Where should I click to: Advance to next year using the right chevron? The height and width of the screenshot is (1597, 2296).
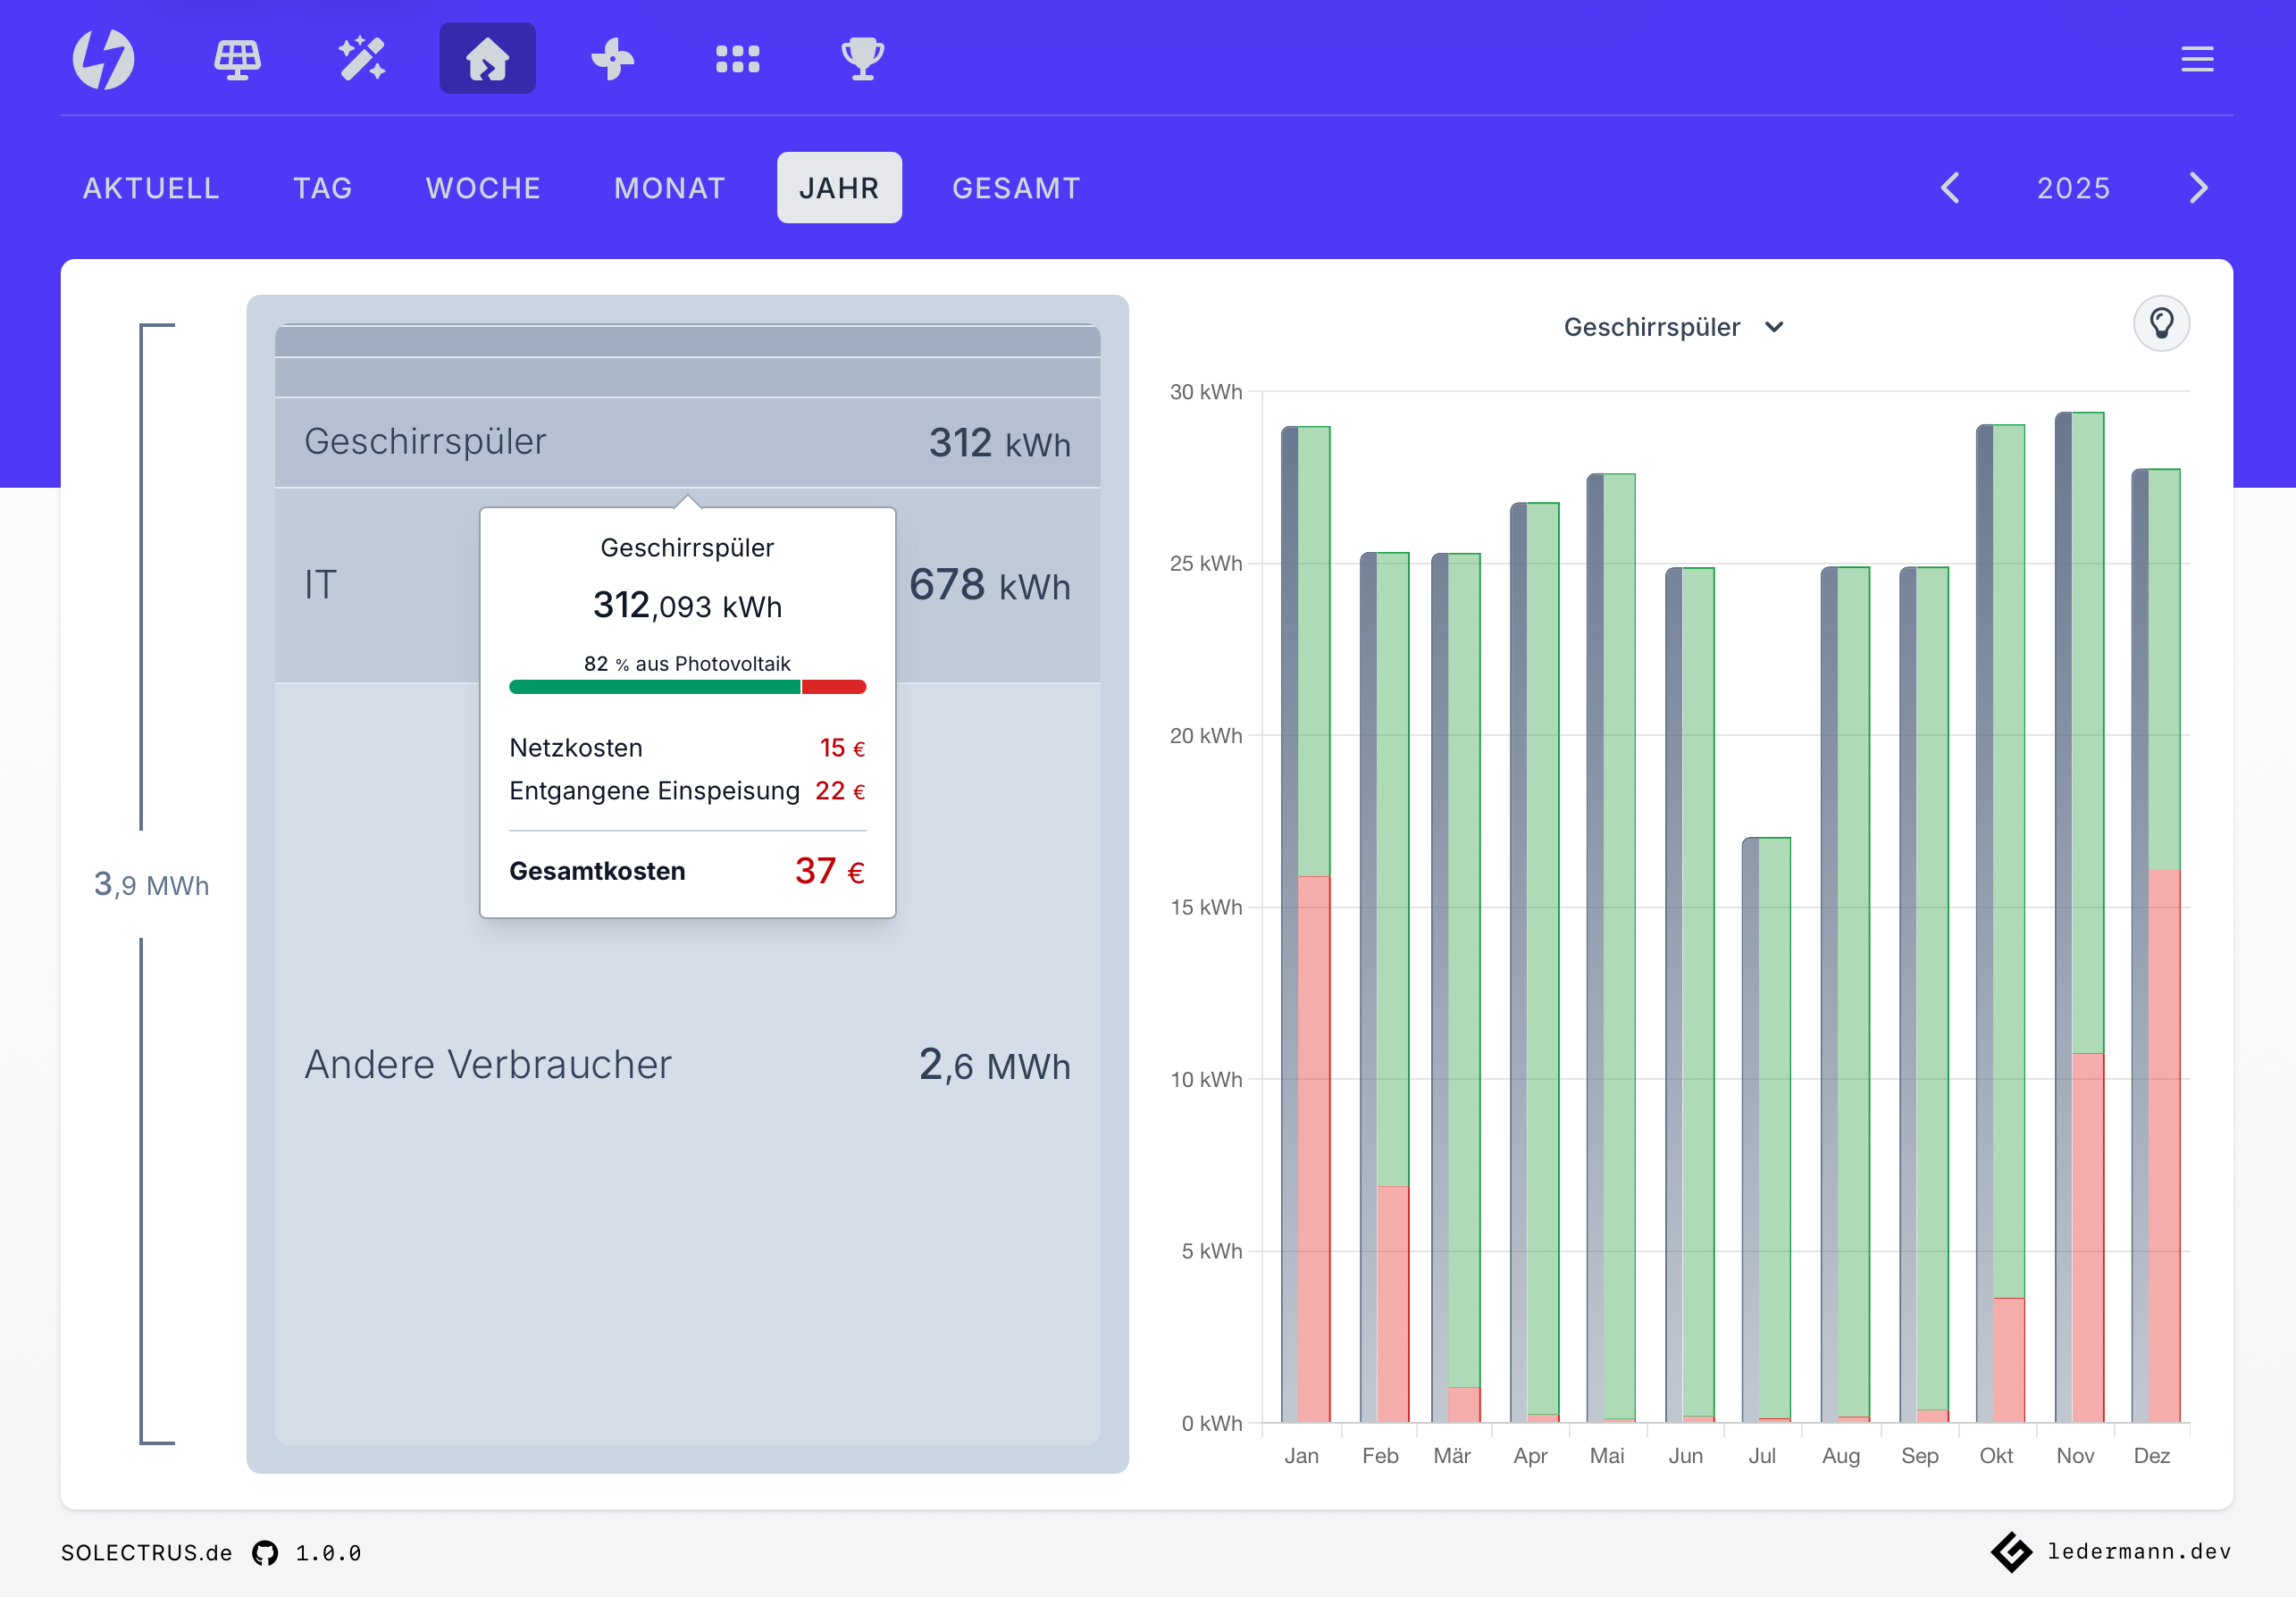pyautogui.click(x=2197, y=187)
